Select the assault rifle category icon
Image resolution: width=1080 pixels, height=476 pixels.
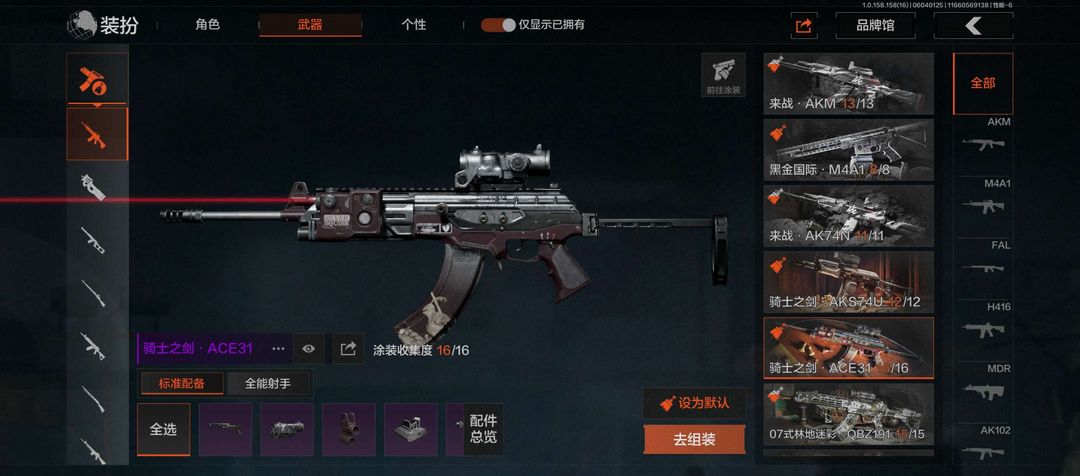click(x=97, y=134)
